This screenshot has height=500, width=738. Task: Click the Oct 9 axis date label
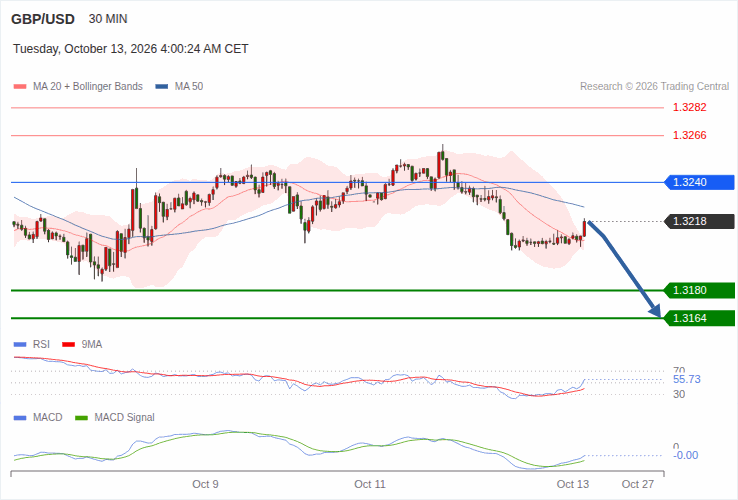click(205, 484)
